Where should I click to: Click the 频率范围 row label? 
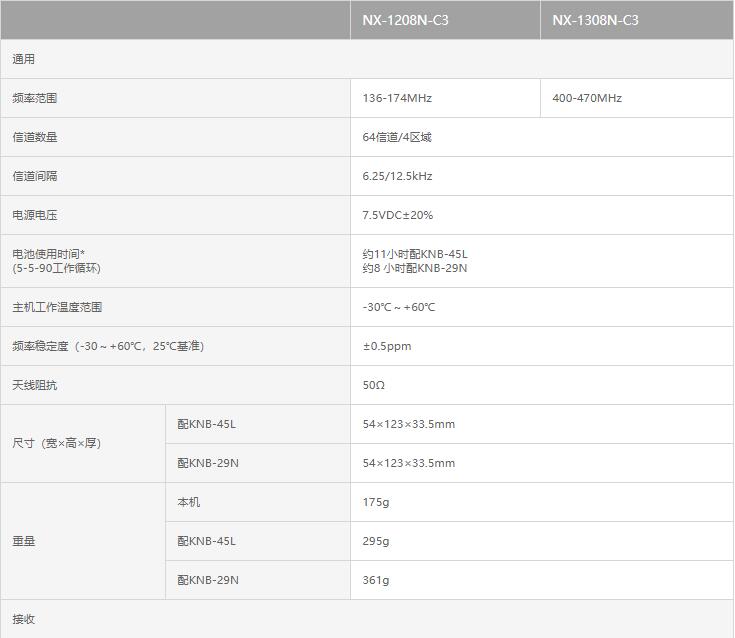pos(35,98)
